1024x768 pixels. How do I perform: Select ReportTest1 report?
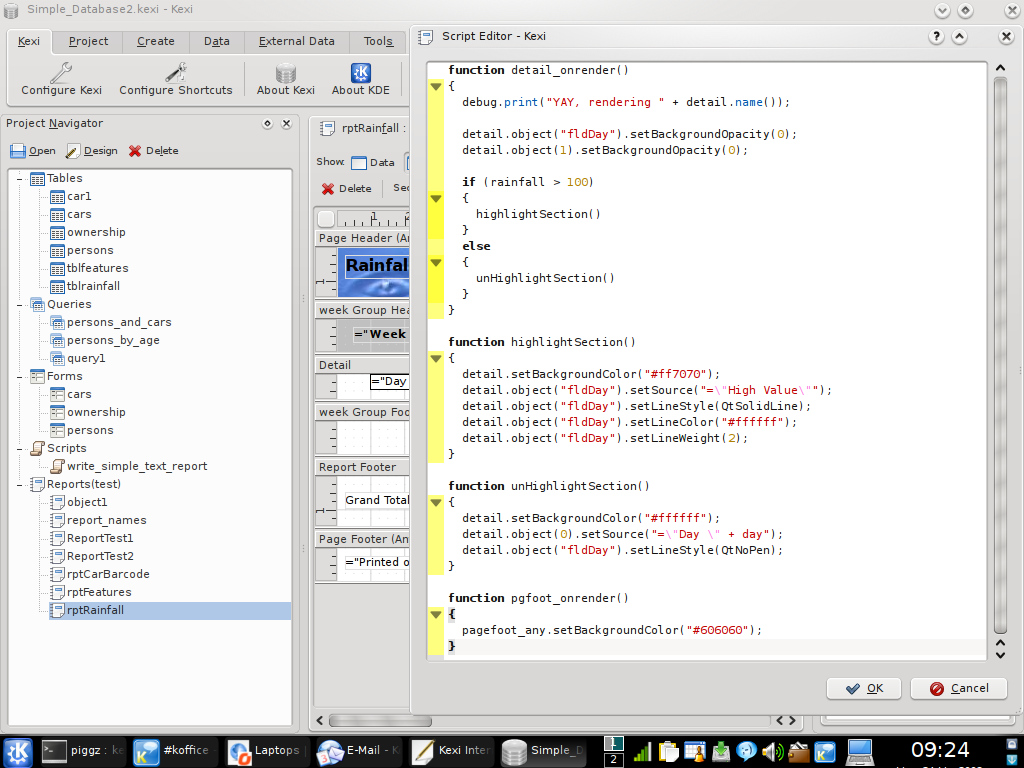pos(100,538)
